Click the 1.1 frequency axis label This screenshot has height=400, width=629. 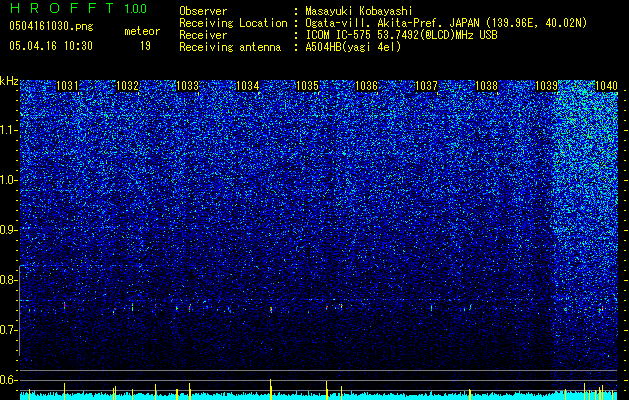tap(9, 130)
